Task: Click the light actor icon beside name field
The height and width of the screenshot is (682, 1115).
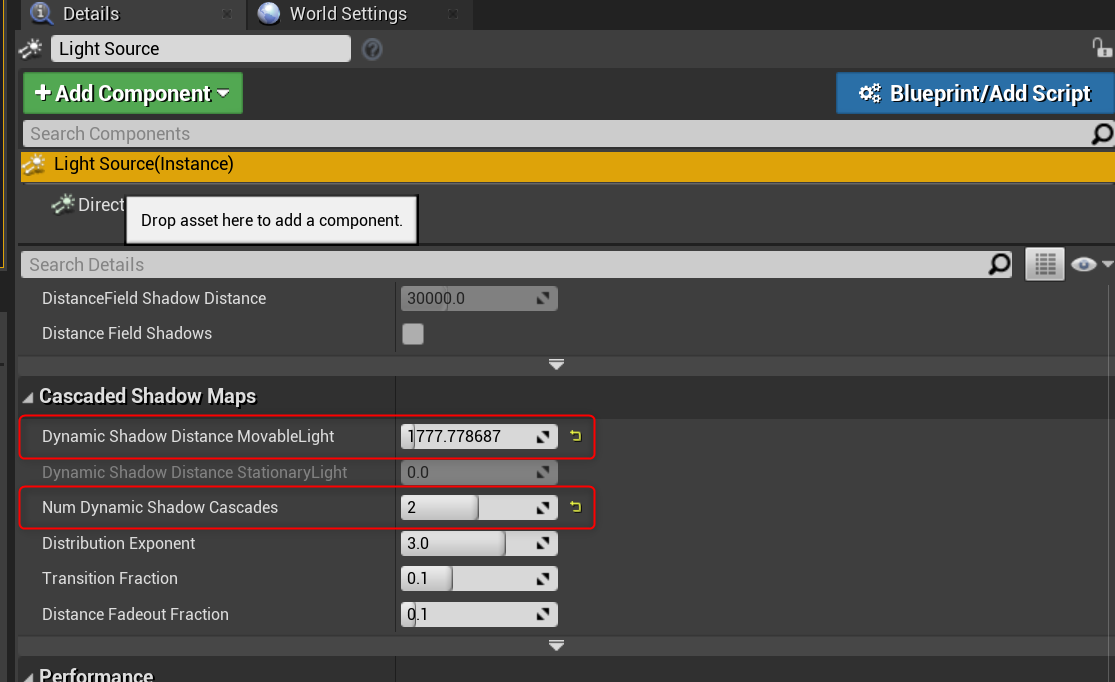Action: (31, 48)
